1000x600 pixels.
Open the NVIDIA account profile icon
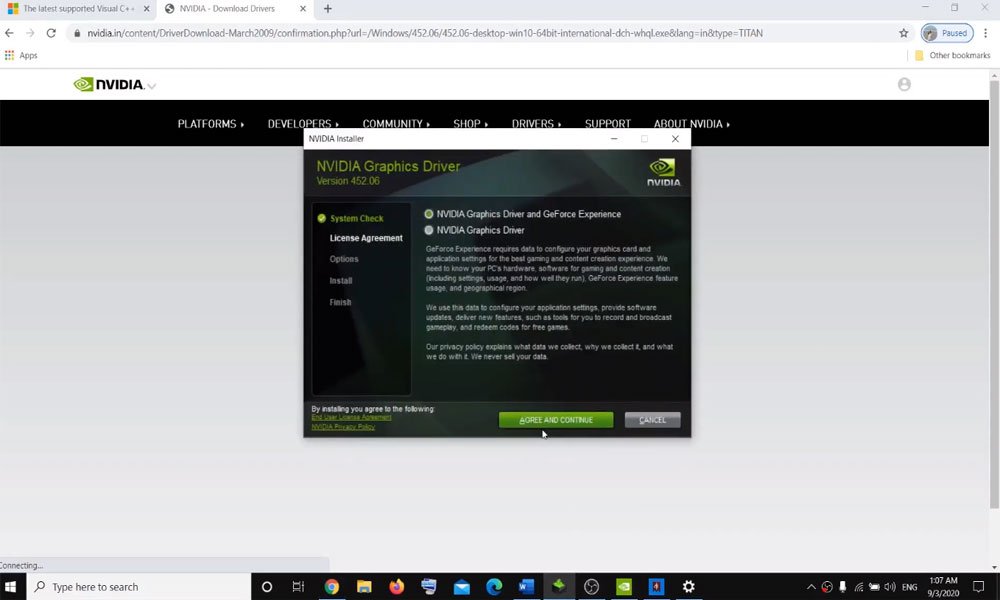[x=904, y=84]
